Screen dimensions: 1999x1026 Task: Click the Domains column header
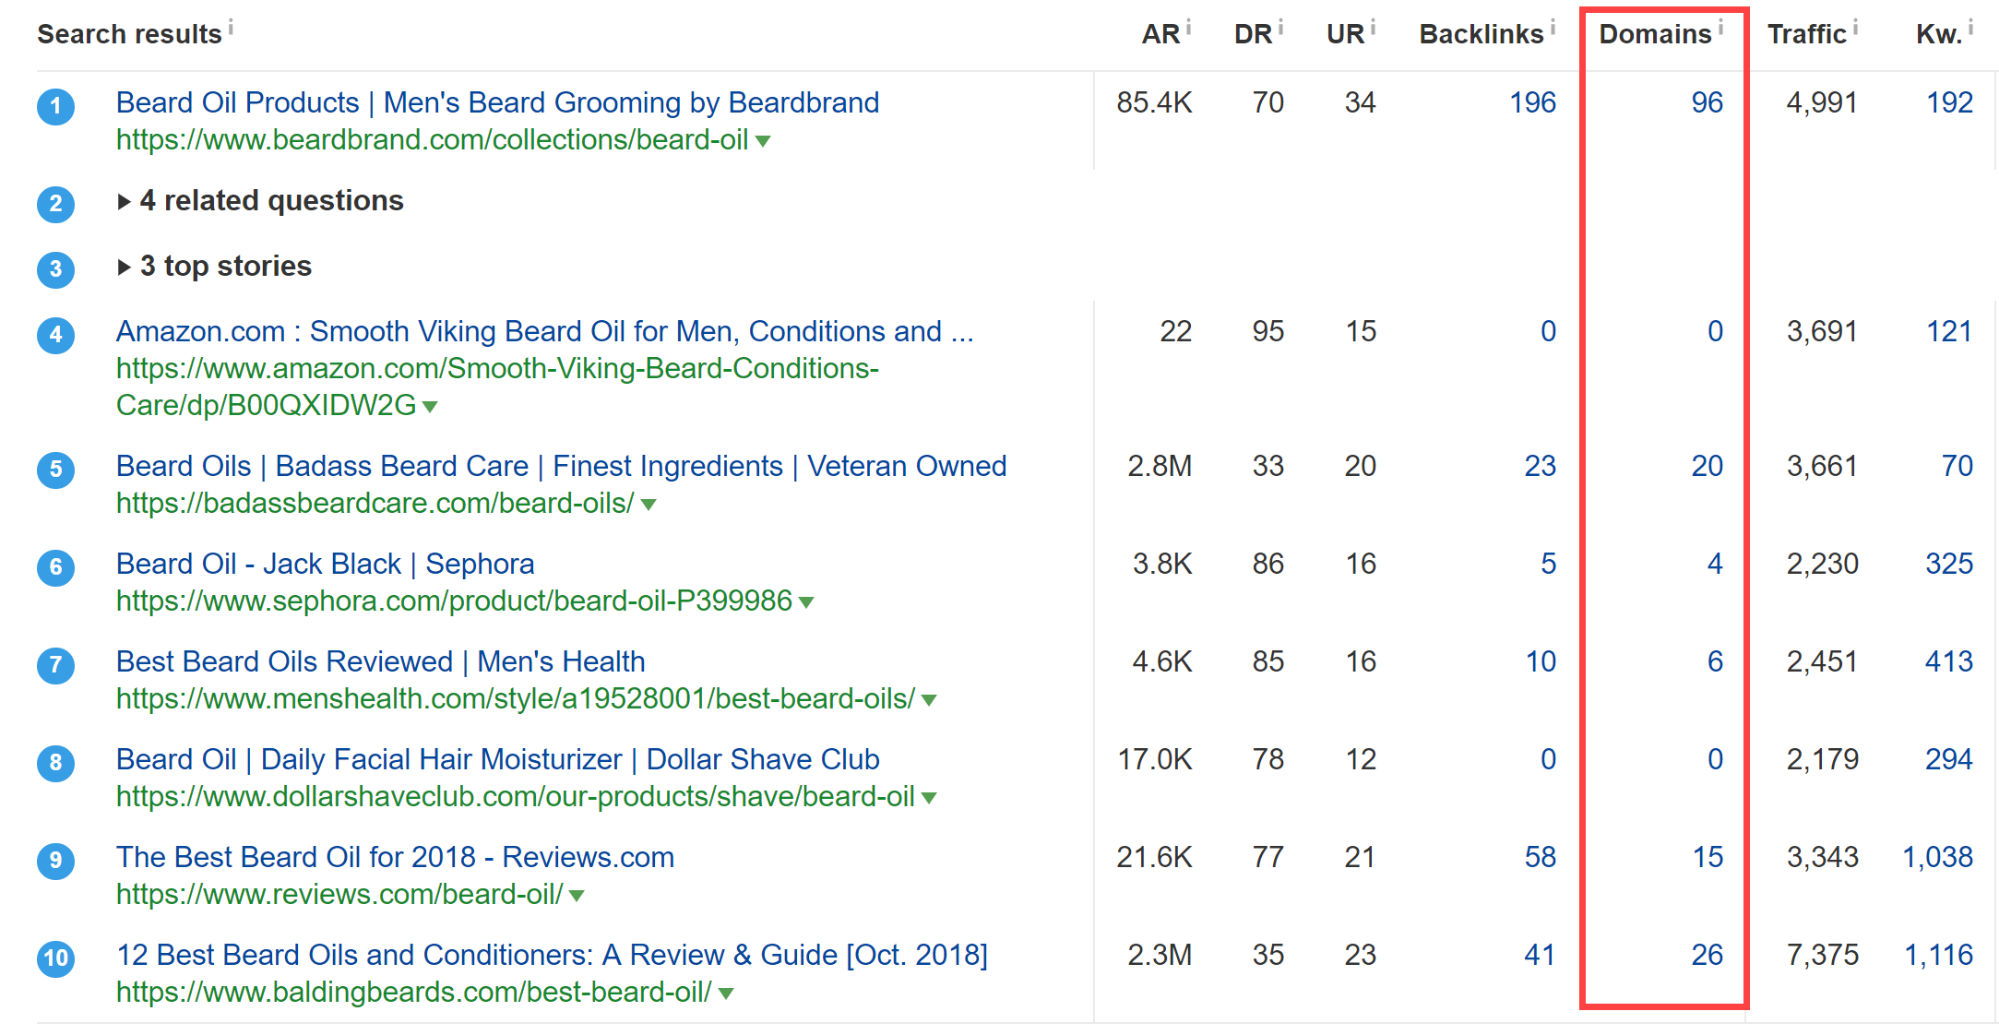point(1654,35)
